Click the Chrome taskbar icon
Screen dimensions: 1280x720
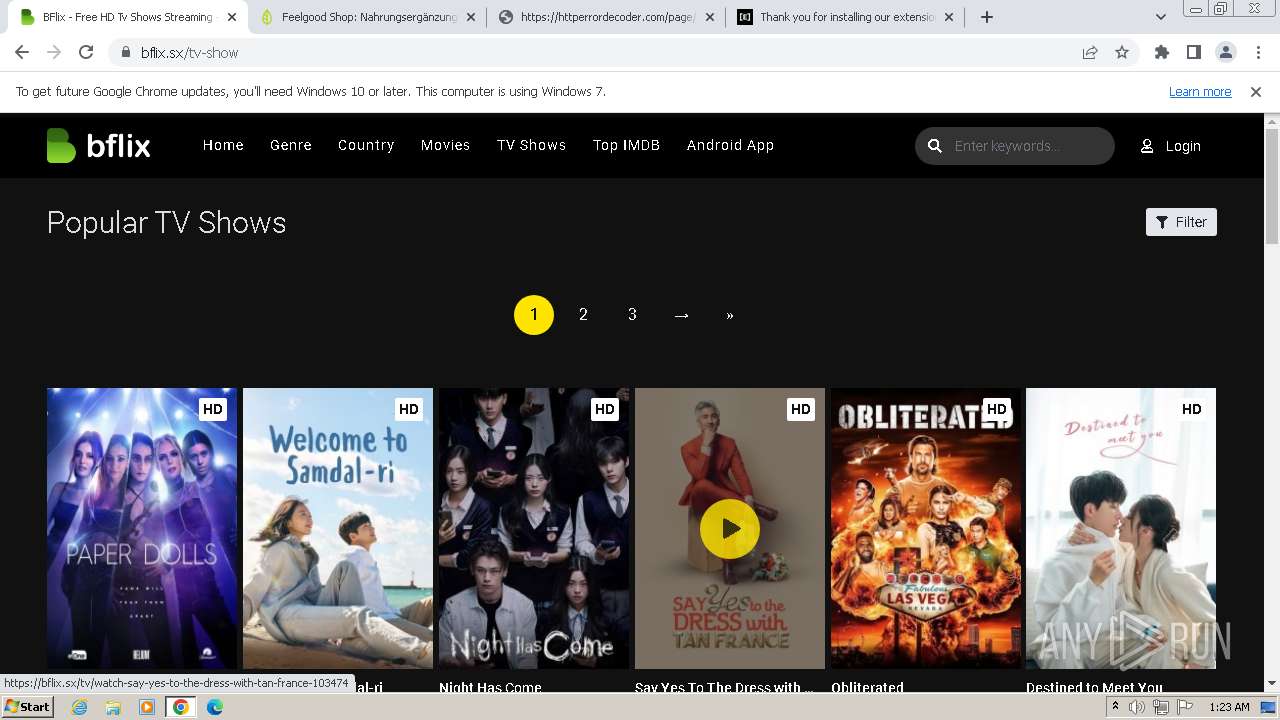coord(181,707)
